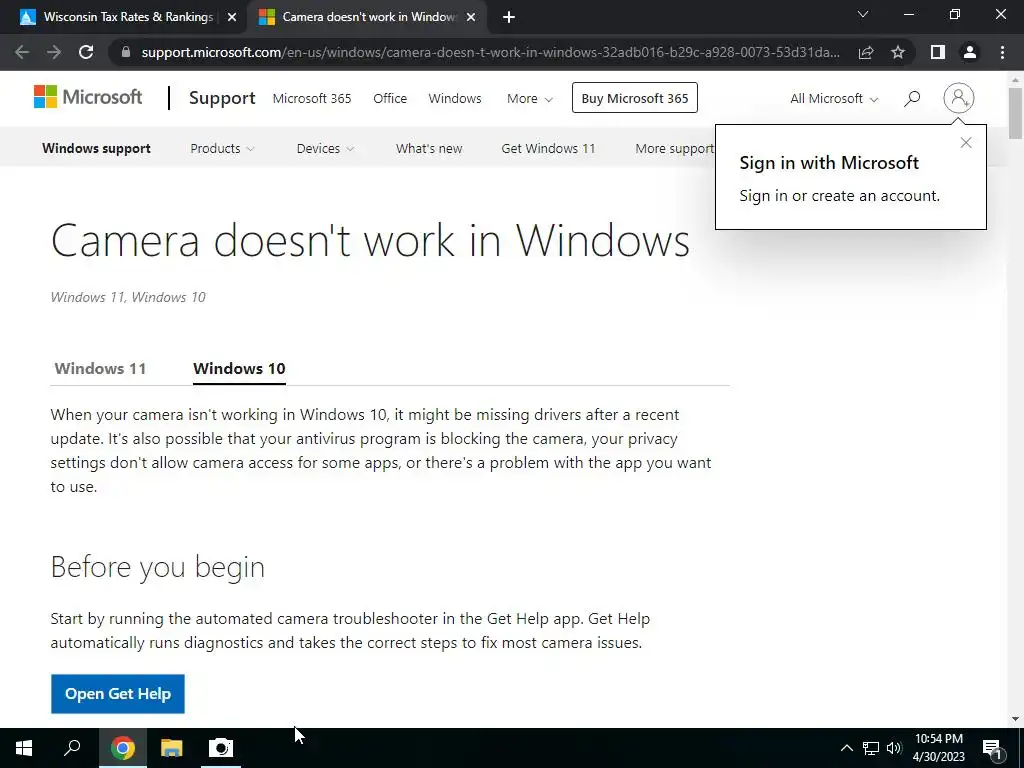
Task: Click the browser forward arrow
Action: coord(54,52)
